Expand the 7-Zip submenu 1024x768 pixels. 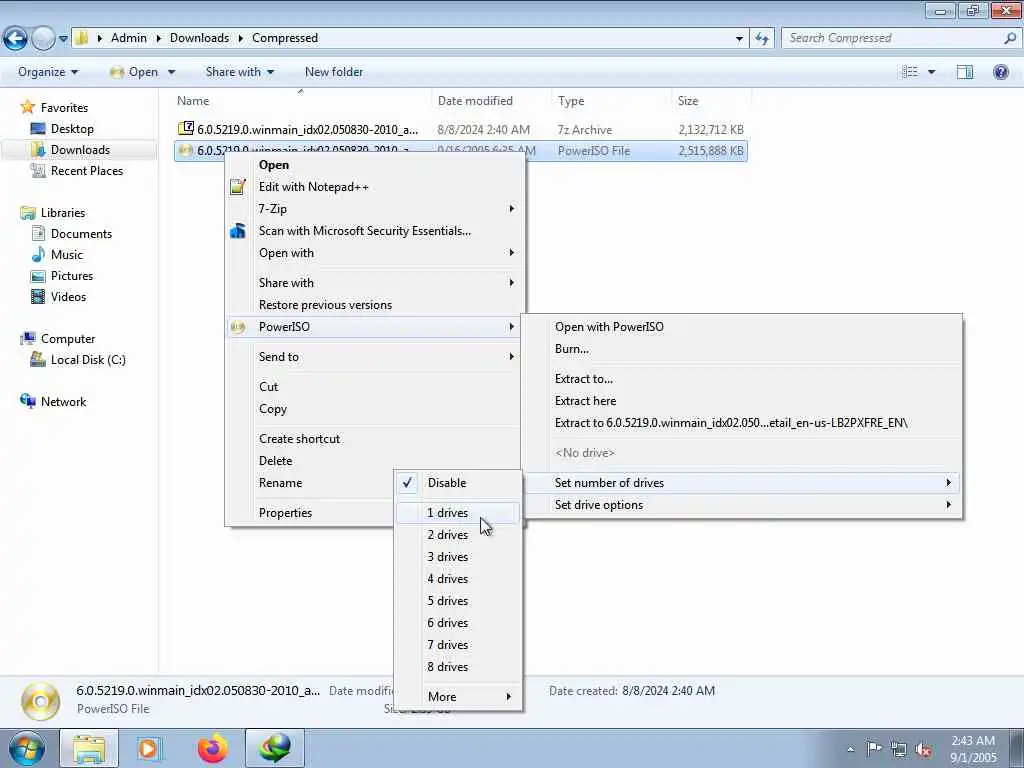click(375, 209)
